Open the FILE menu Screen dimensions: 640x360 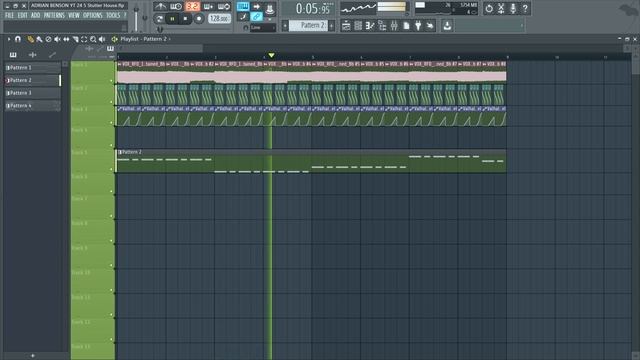9,16
